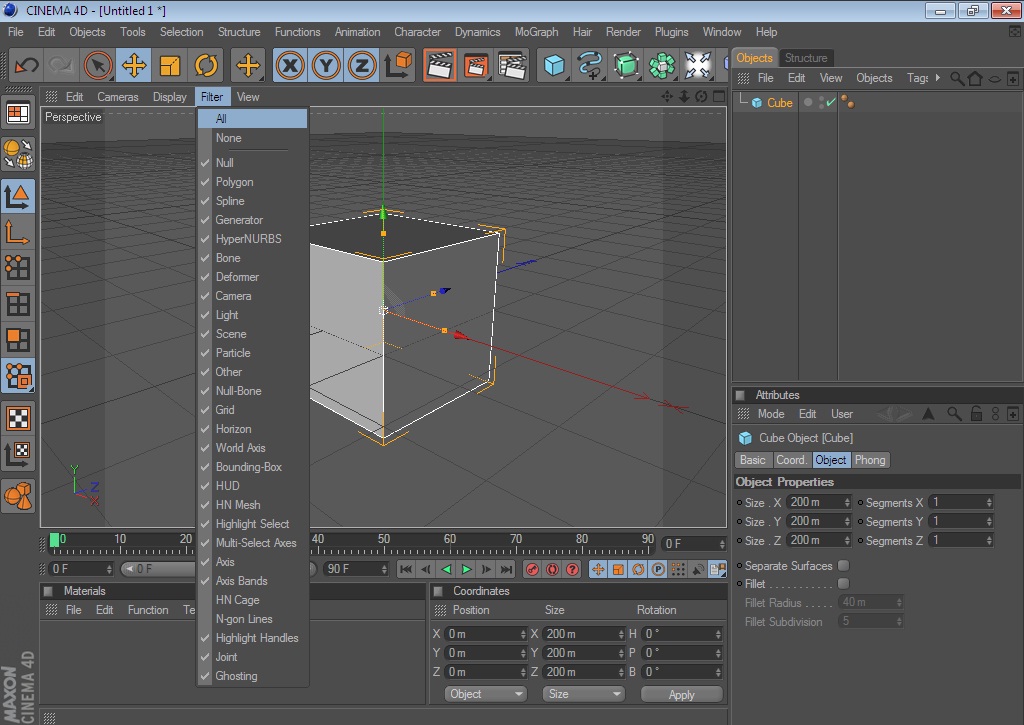
Task: Uncheck the Polygon filter option
Action: 253,182
